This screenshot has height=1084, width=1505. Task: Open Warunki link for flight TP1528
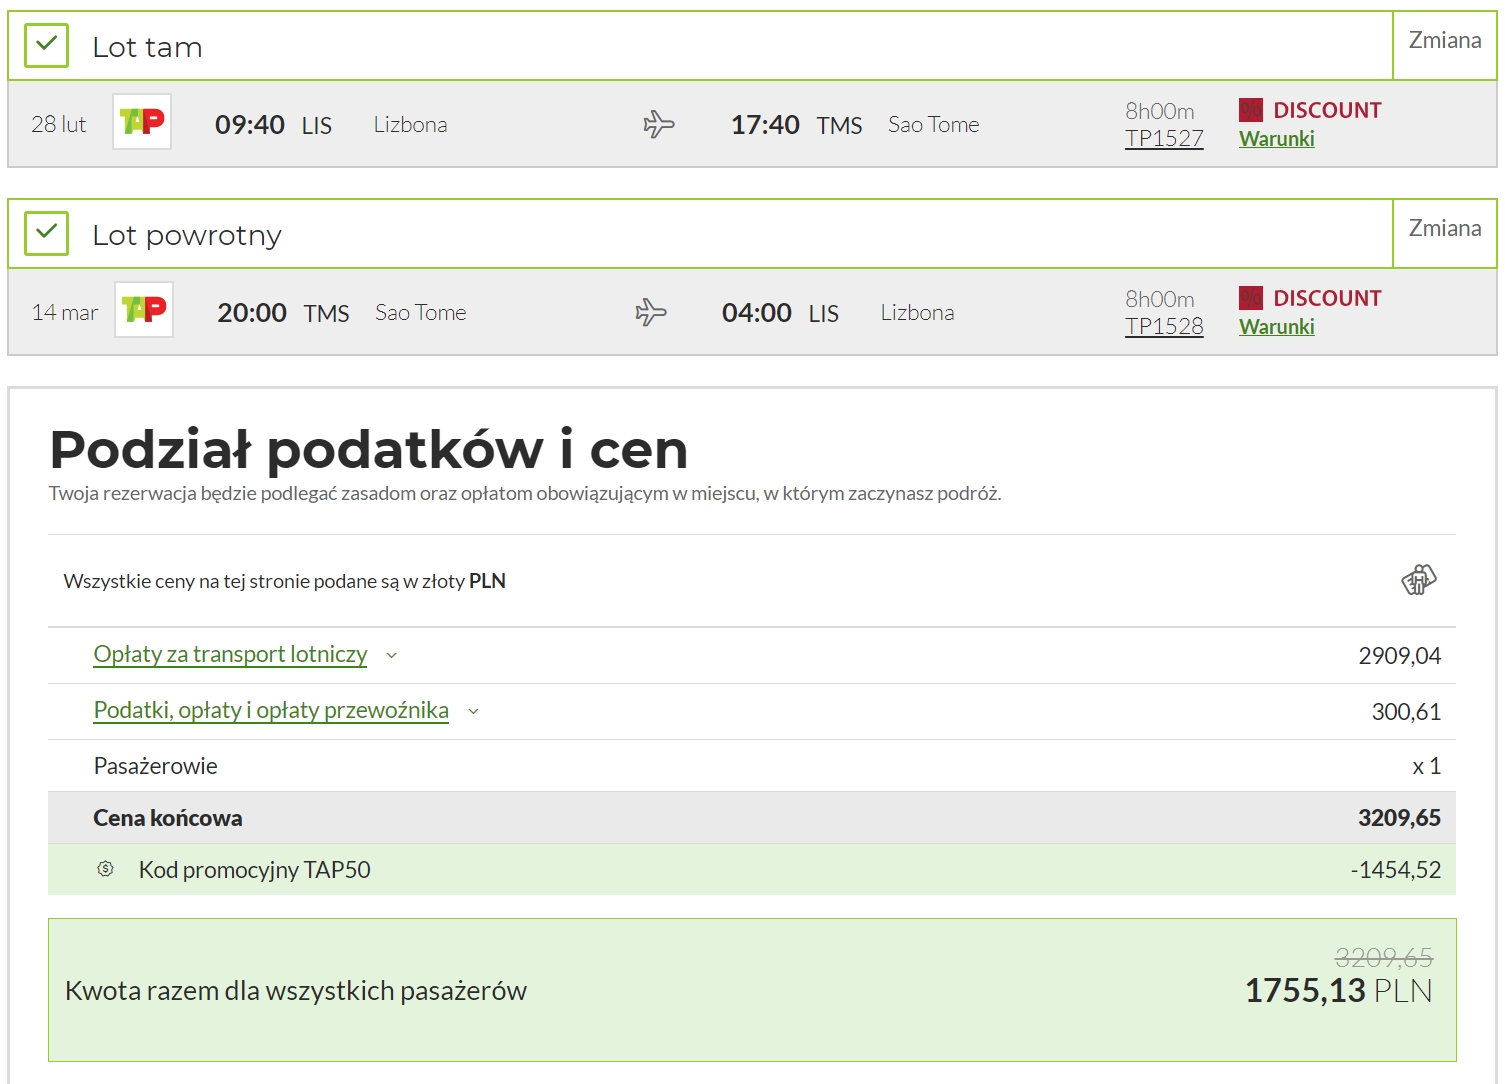coord(1277,327)
